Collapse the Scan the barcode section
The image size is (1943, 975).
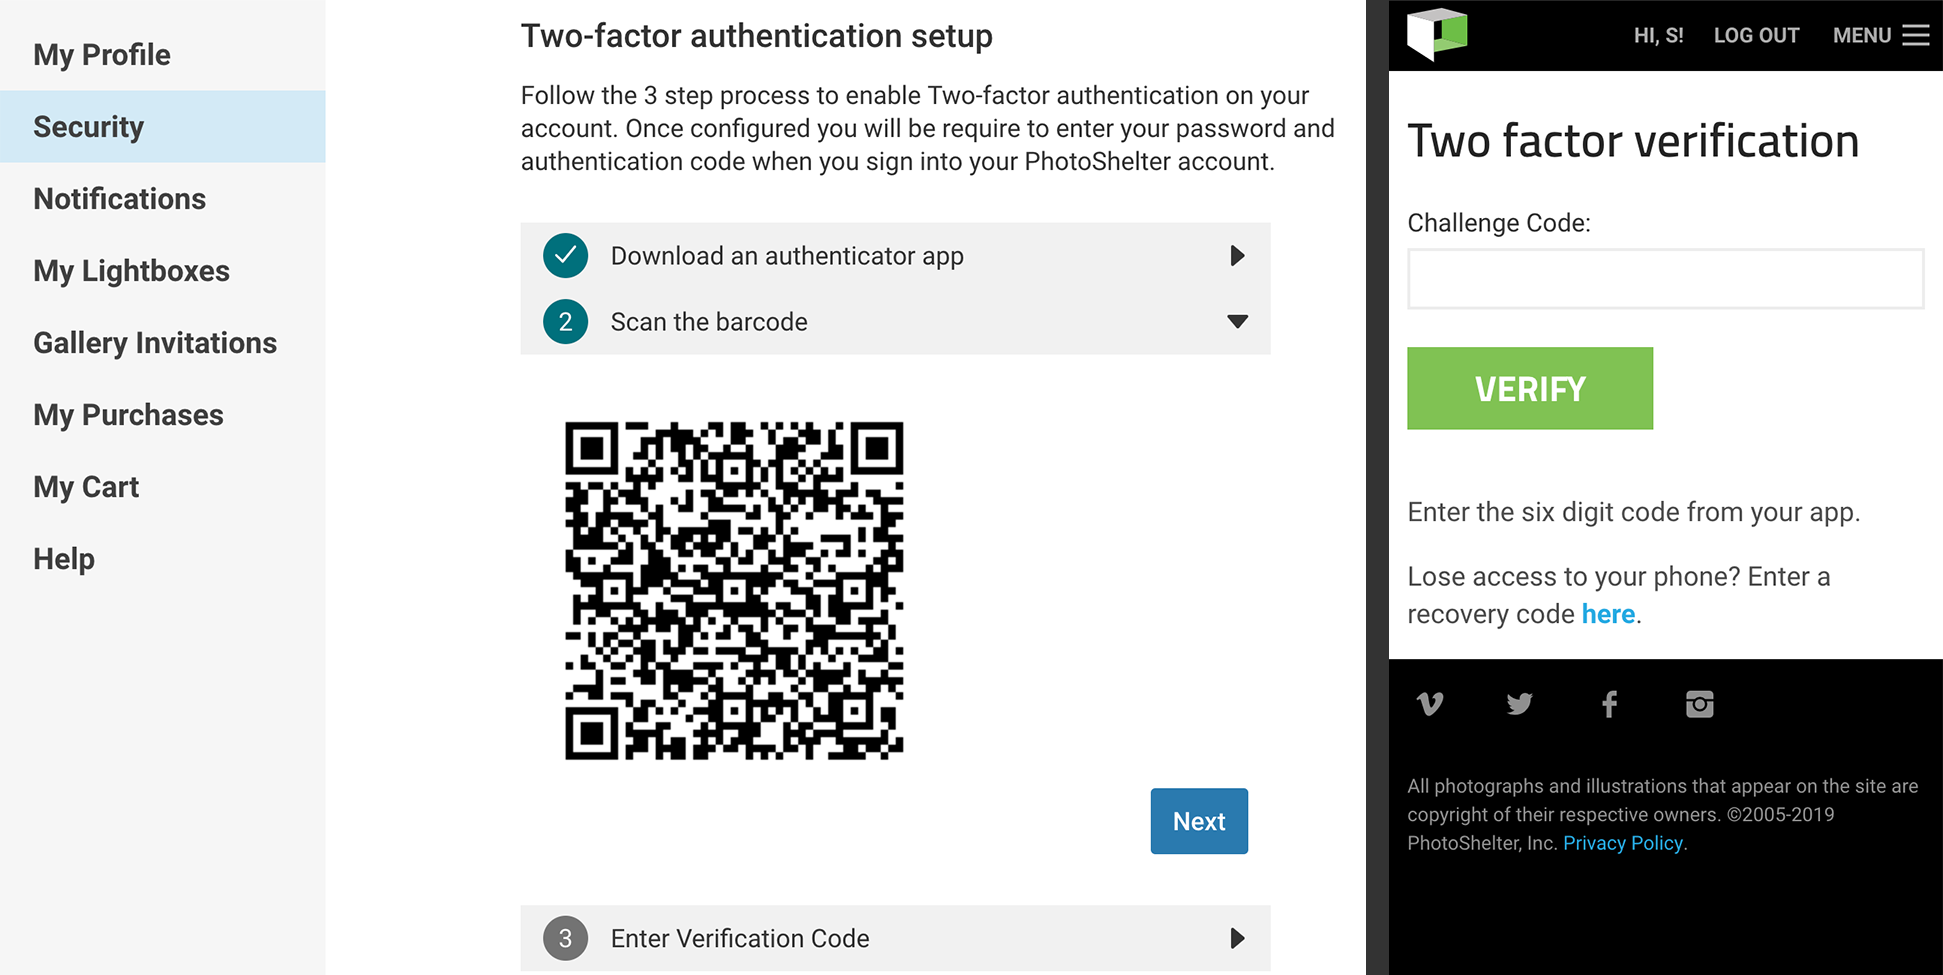click(x=1237, y=321)
